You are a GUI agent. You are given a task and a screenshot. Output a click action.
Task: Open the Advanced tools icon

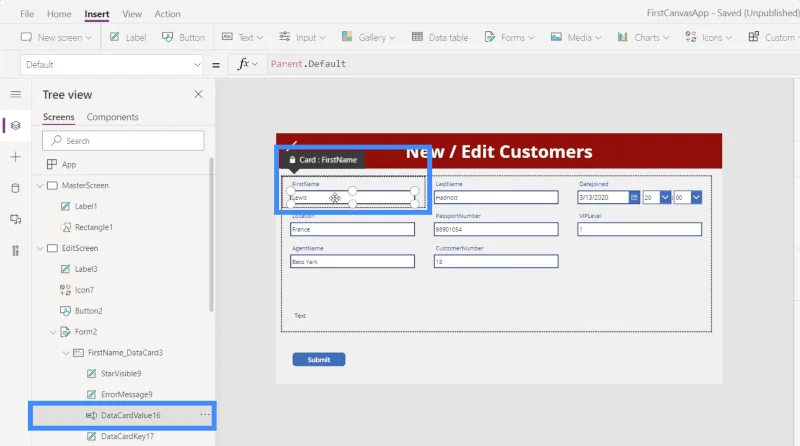(x=16, y=251)
